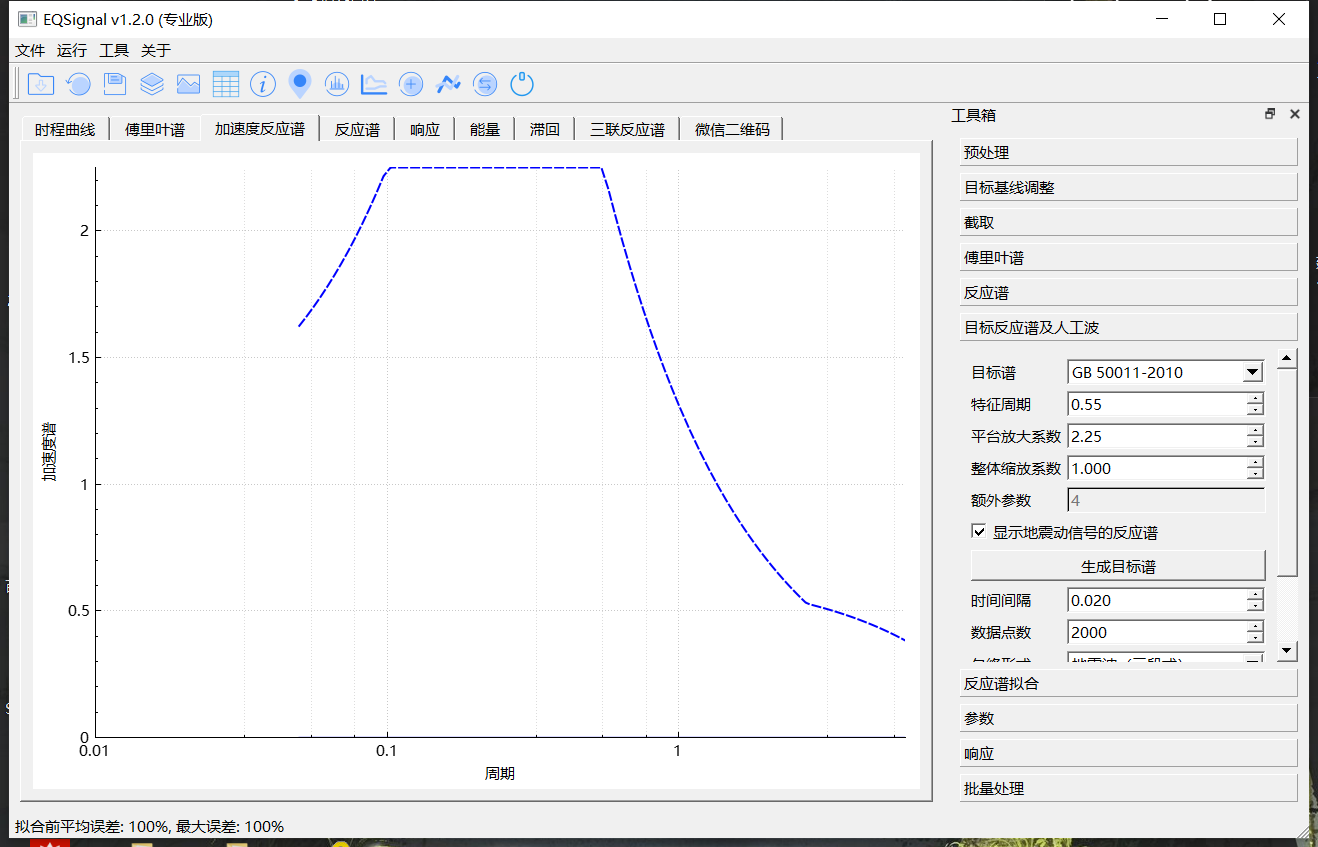Select the location pin marker icon
The width and height of the screenshot is (1318, 847).
[300, 84]
